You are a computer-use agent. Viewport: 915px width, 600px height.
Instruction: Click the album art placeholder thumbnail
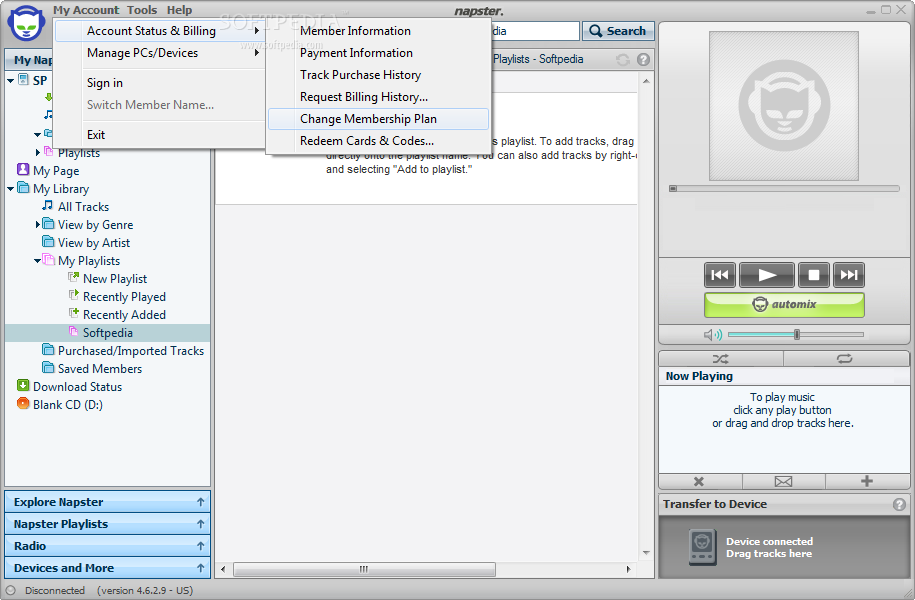784,106
